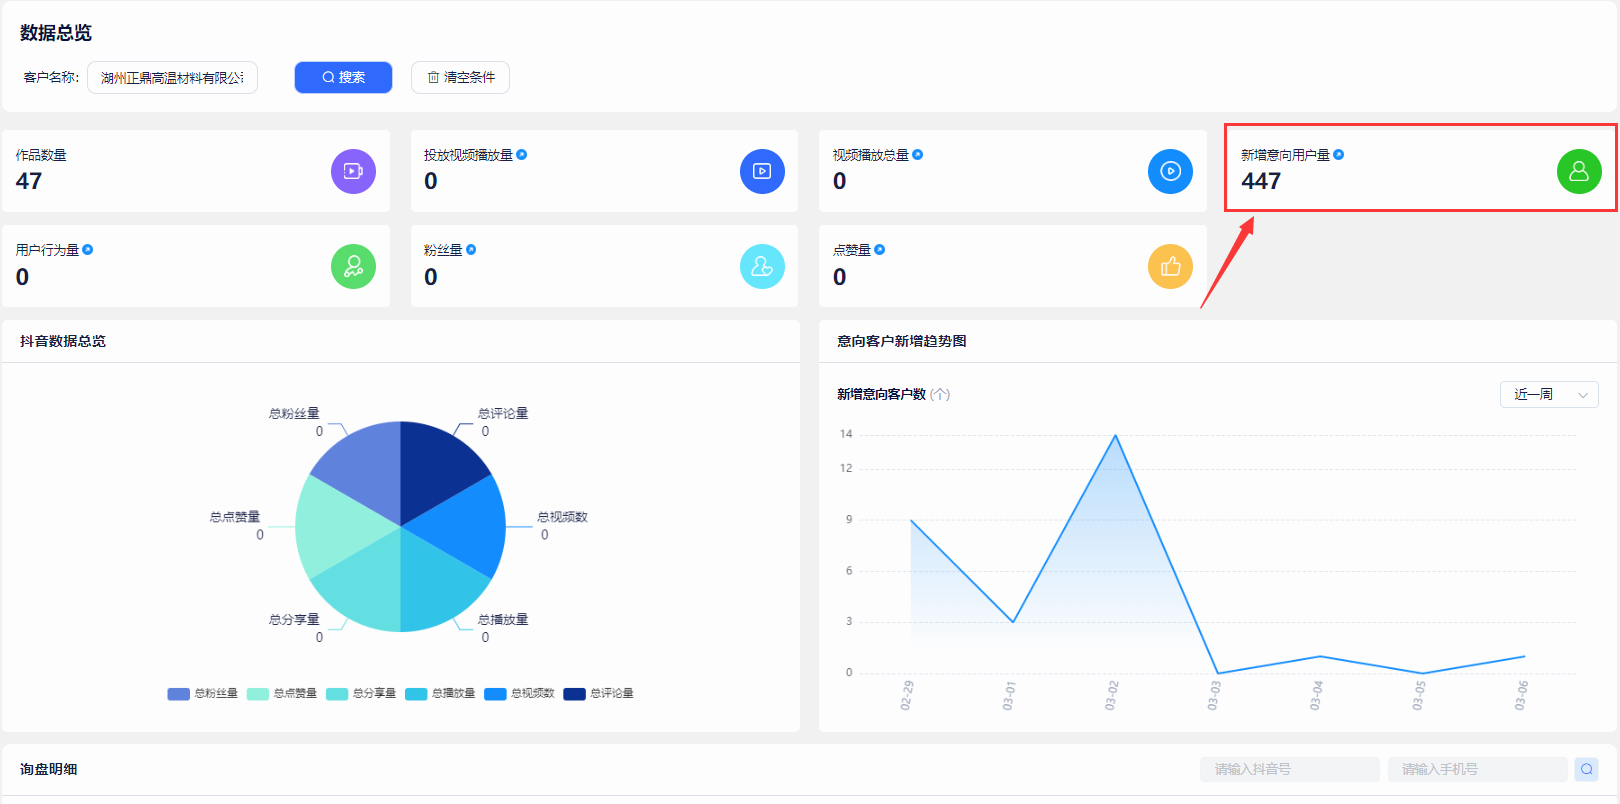Click the blue 投放视频播放量 play icon
The width and height of the screenshot is (1620, 804).
click(x=762, y=171)
